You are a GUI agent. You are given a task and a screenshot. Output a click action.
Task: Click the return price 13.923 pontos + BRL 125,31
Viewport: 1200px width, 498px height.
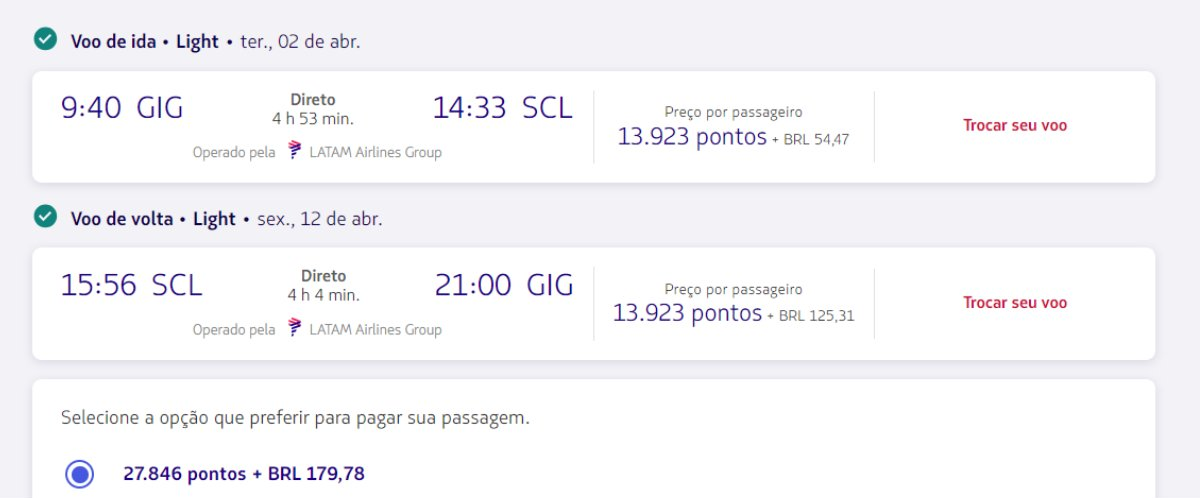[733, 314]
